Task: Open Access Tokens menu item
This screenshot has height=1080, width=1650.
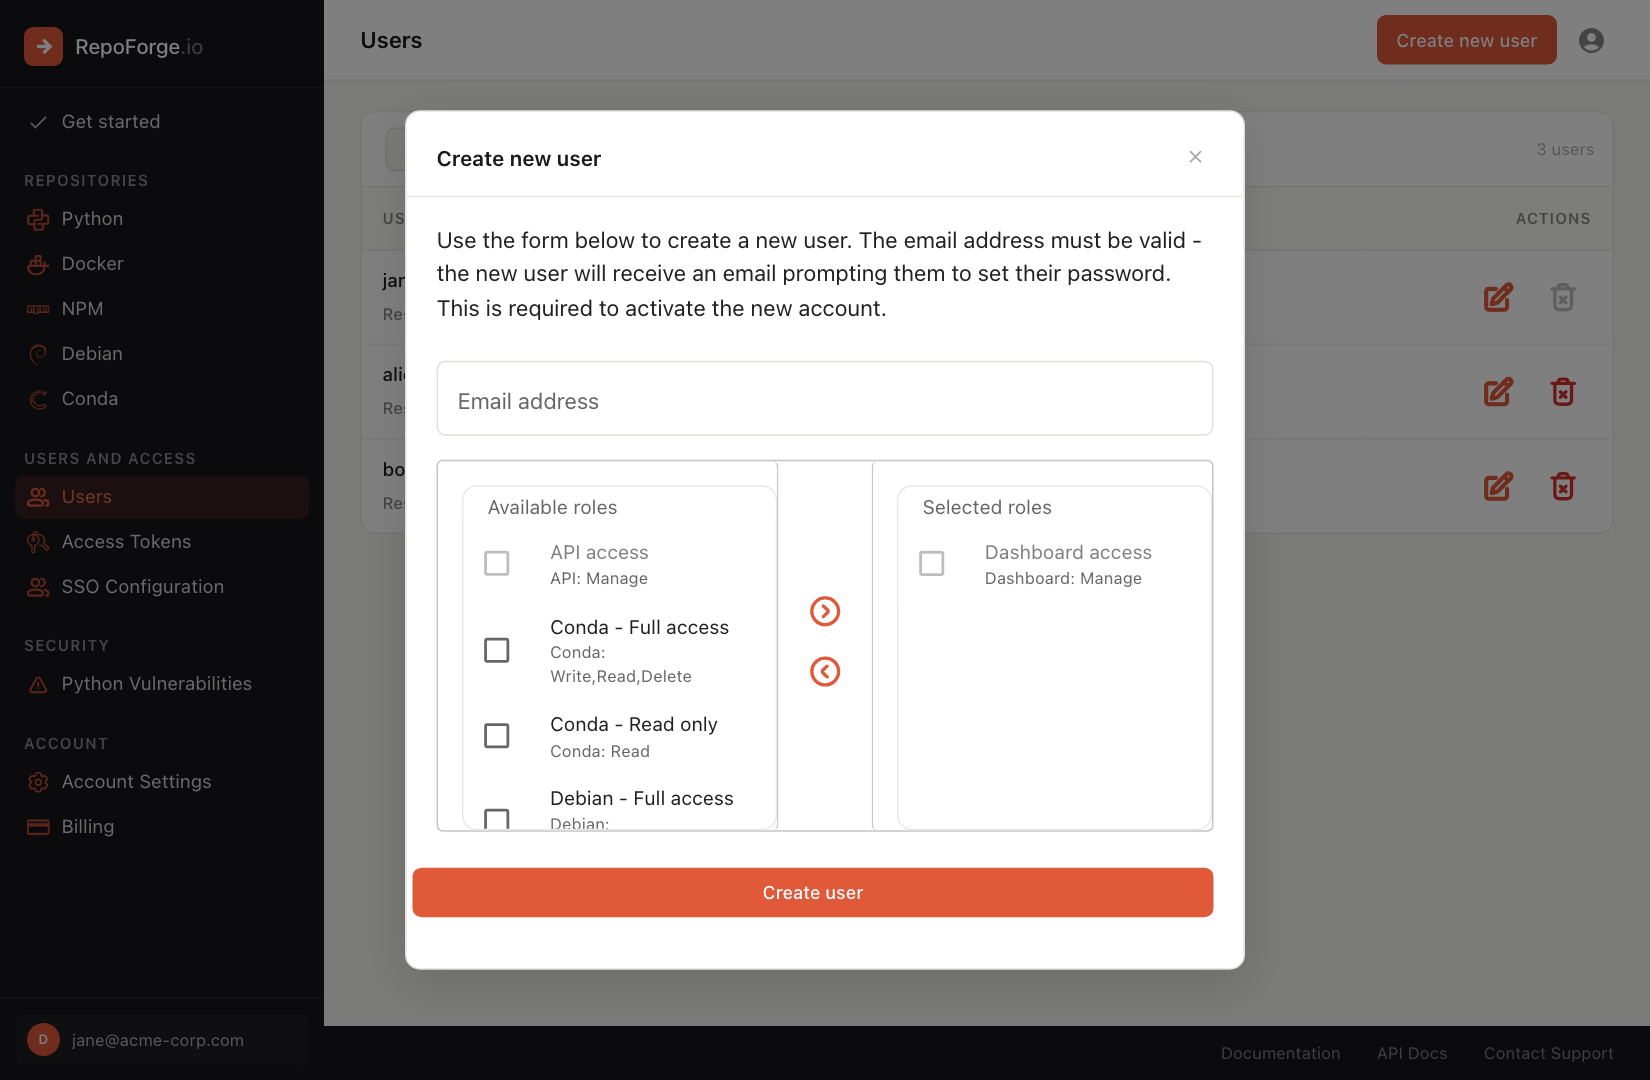Action: tap(162, 542)
